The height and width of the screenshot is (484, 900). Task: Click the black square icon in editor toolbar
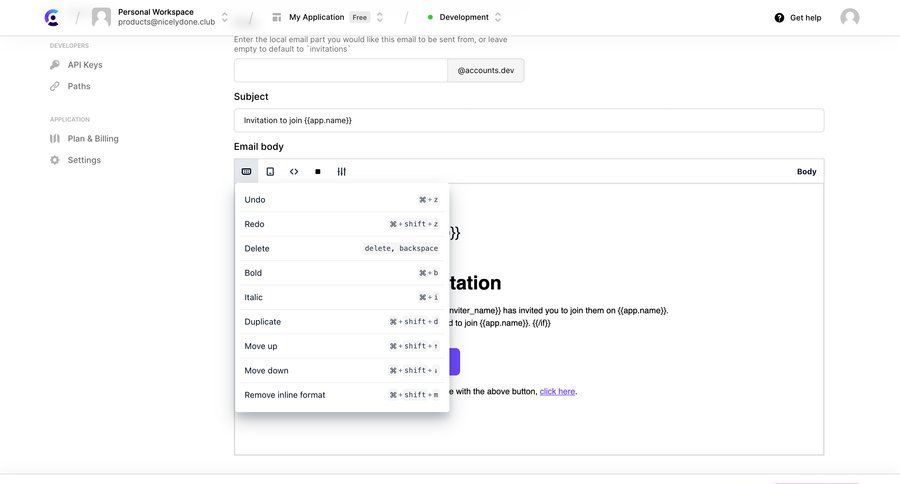(x=317, y=172)
